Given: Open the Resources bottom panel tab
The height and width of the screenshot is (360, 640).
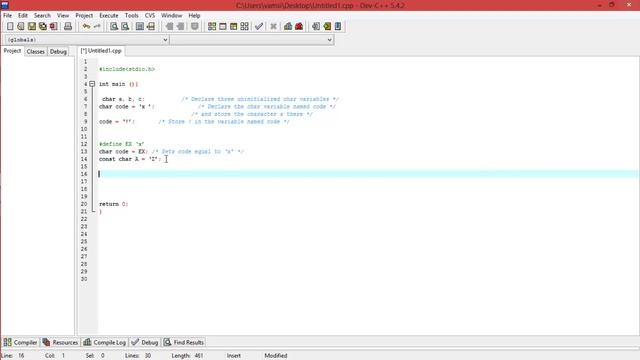Looking at the screenshot, I should click(60, 342).
